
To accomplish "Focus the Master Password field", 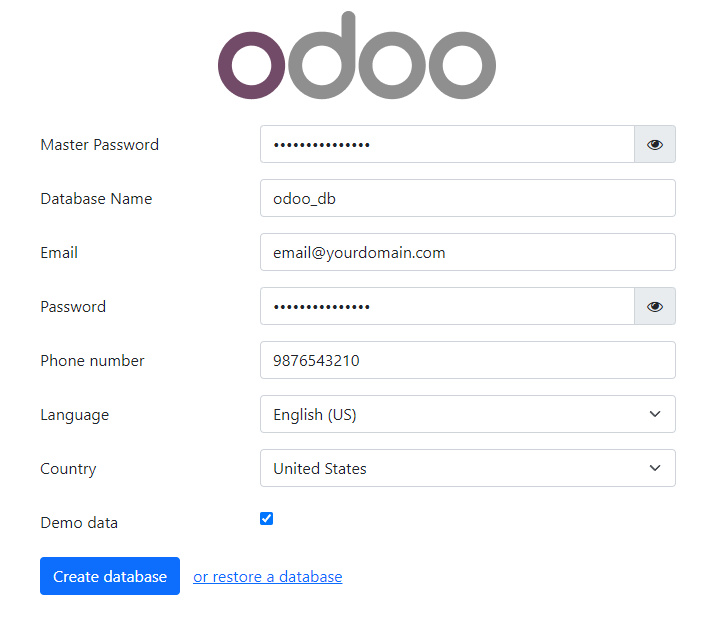I will [447, 144].
